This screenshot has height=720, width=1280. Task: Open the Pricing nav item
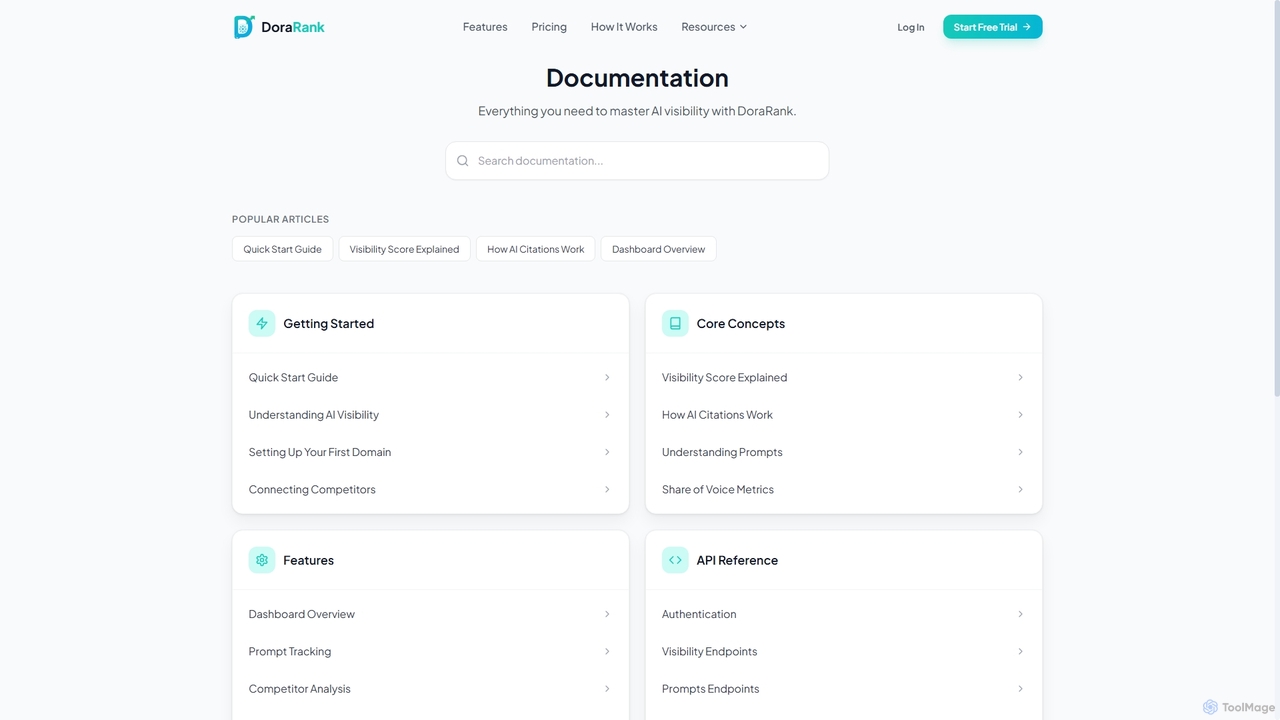[549, 27]
